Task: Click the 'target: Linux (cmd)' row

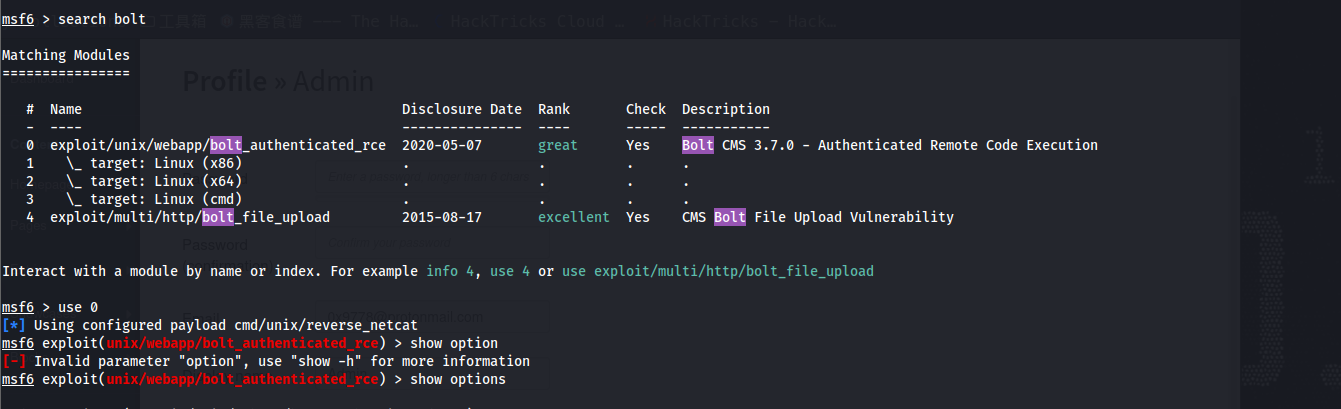Action: coord(154,200)
